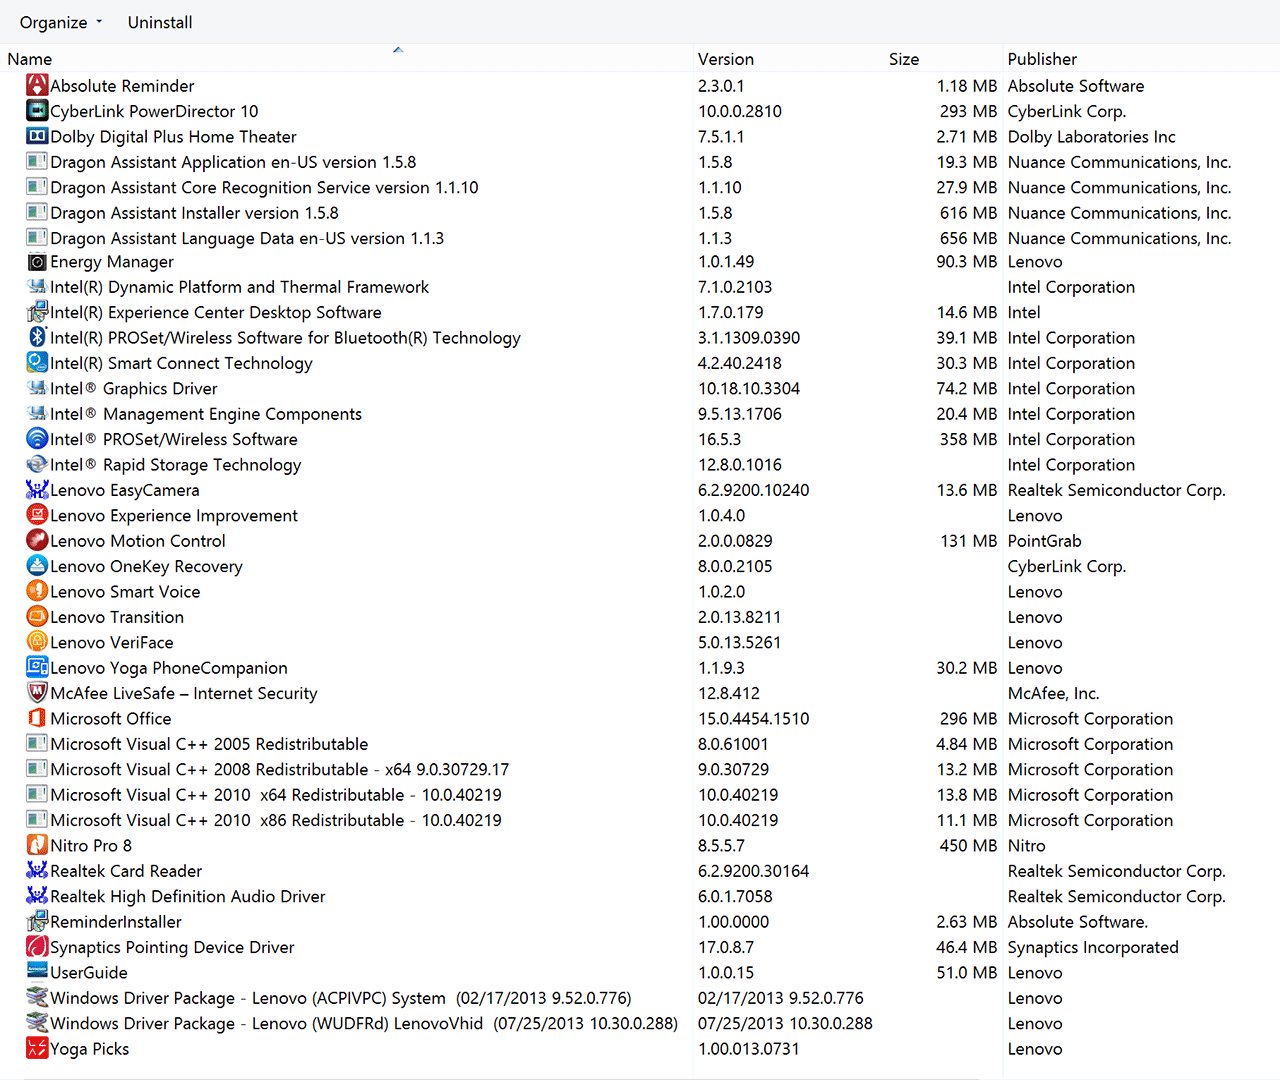Image resolution: width=1280 pixels, height=1080 pixels.
Task: Click the Realtek Card Reader icon
Action: tap(37, 870)
